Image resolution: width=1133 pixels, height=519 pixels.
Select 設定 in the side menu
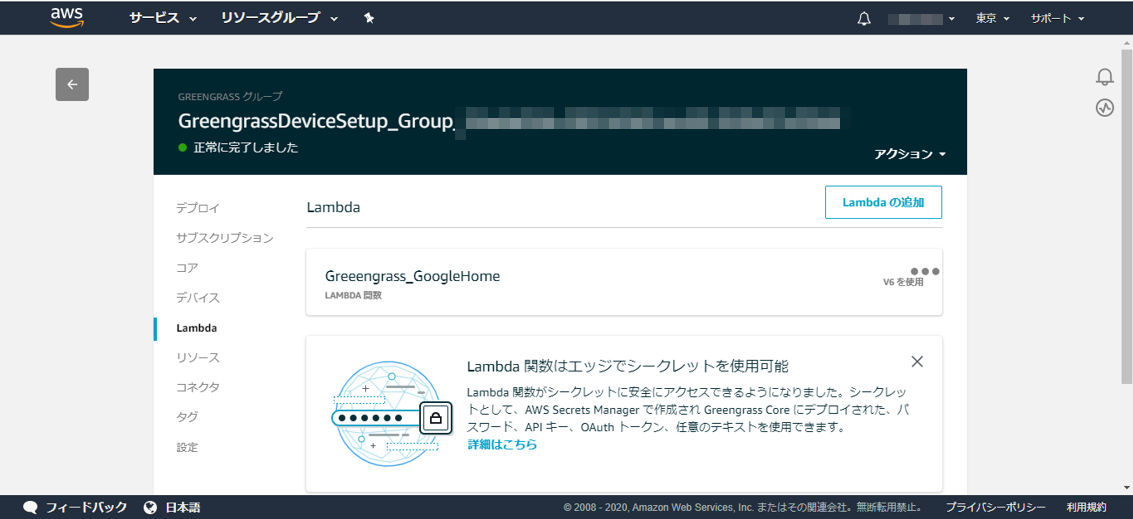[186, 447]
